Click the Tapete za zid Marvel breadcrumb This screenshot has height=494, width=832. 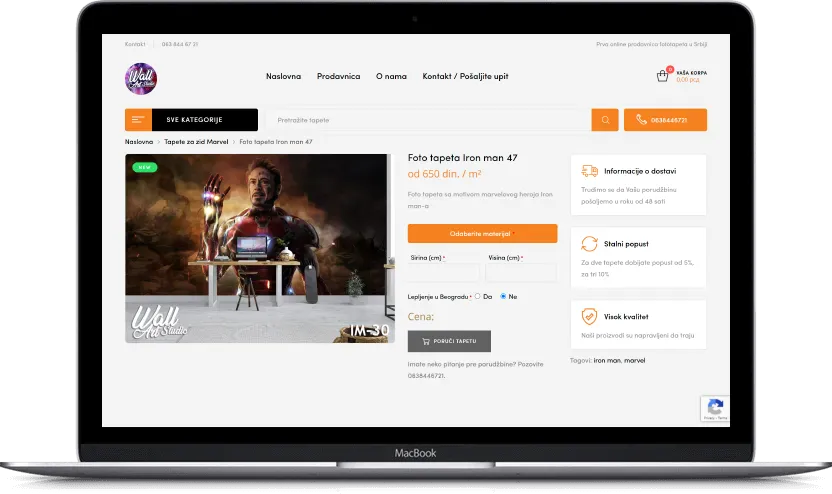coord(196,142)
